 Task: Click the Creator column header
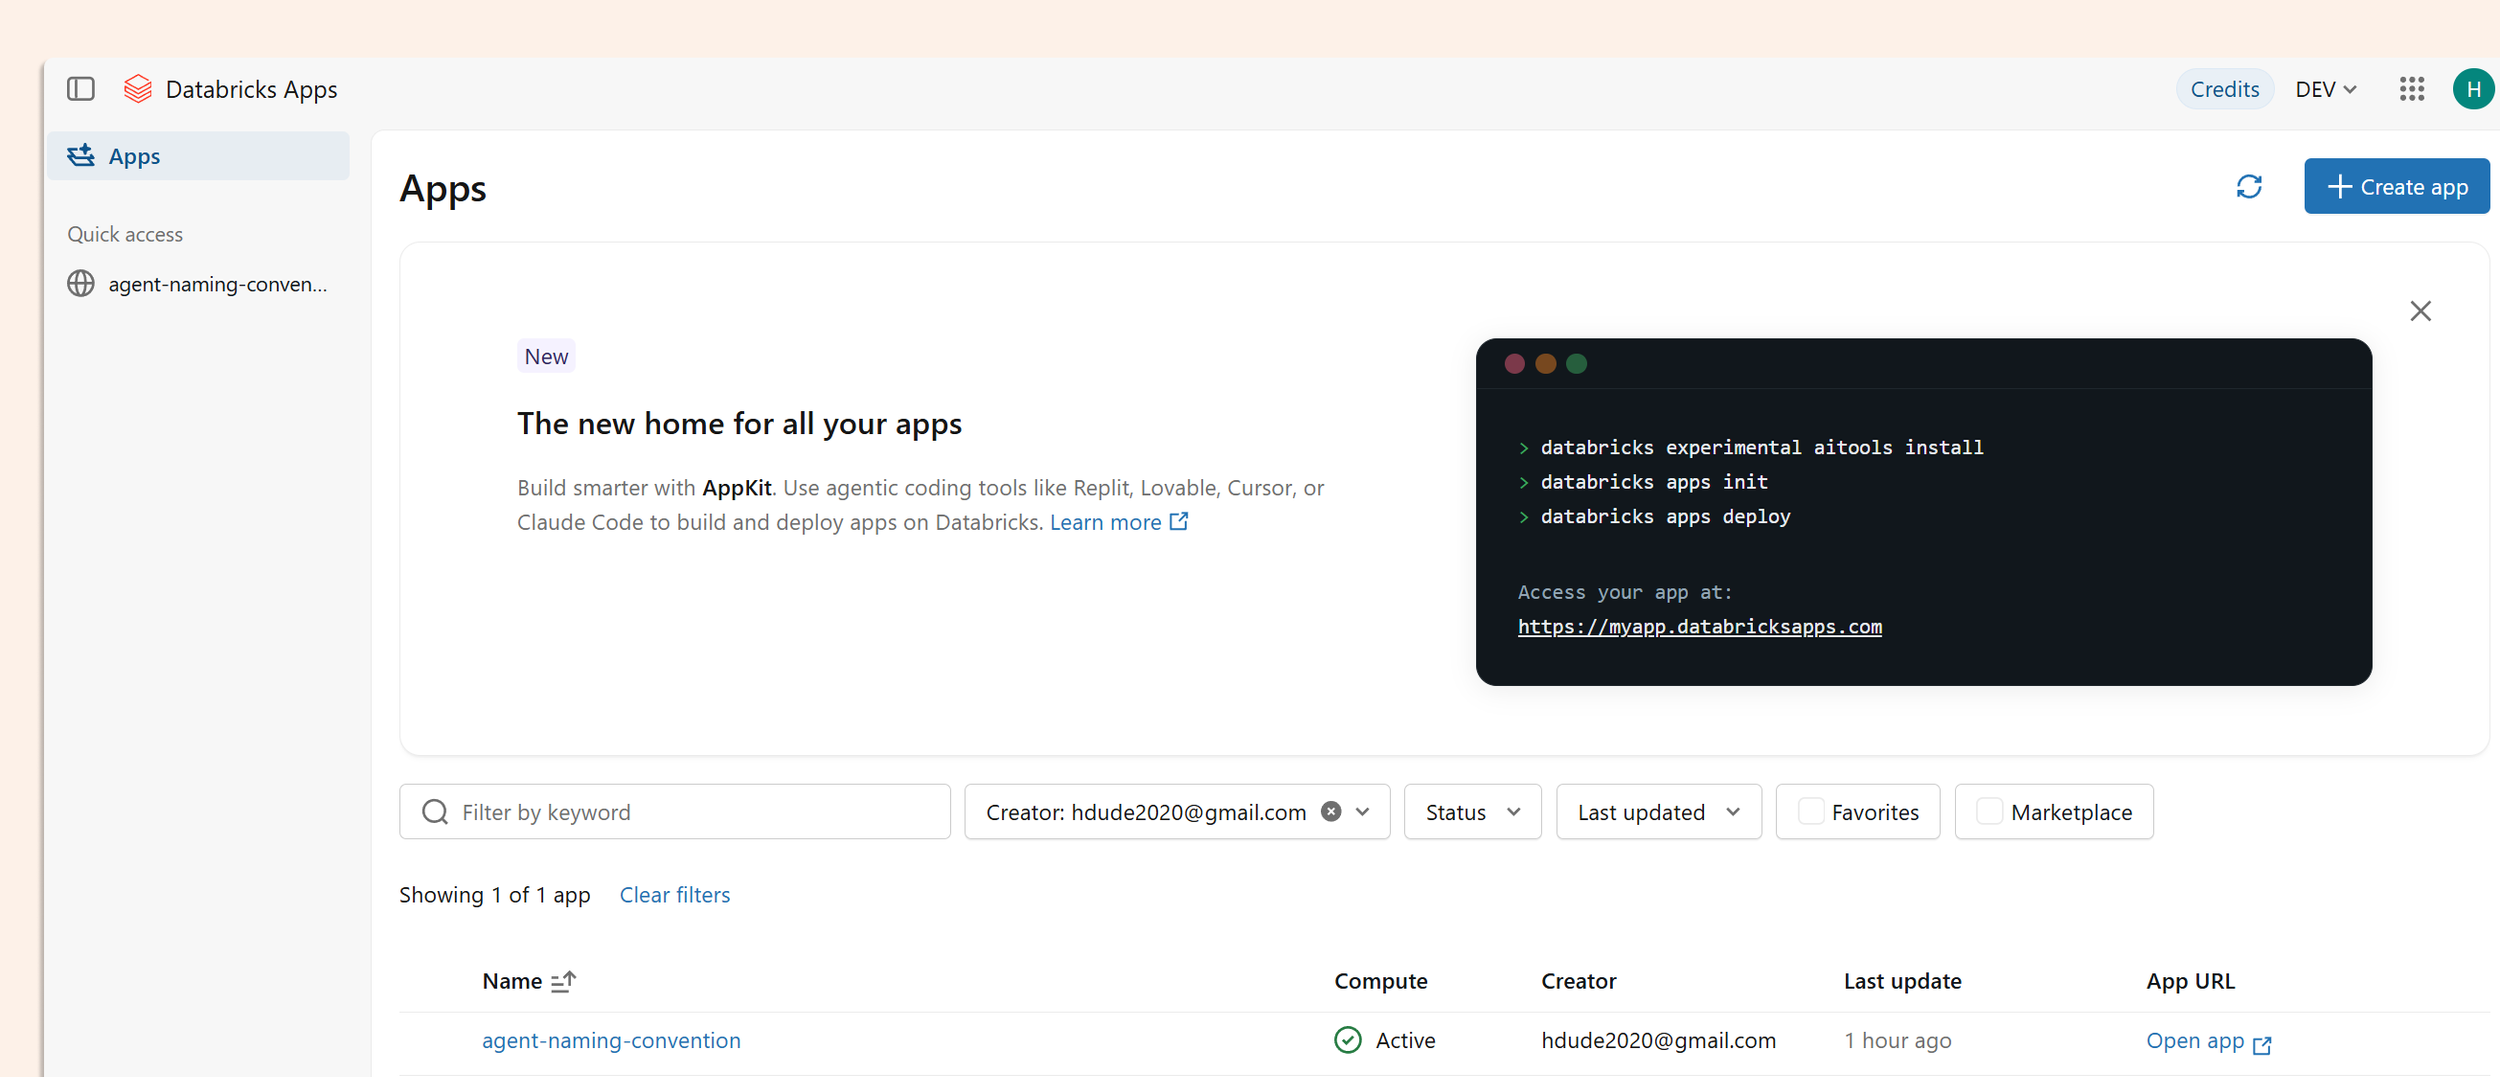coord(1578,981)
